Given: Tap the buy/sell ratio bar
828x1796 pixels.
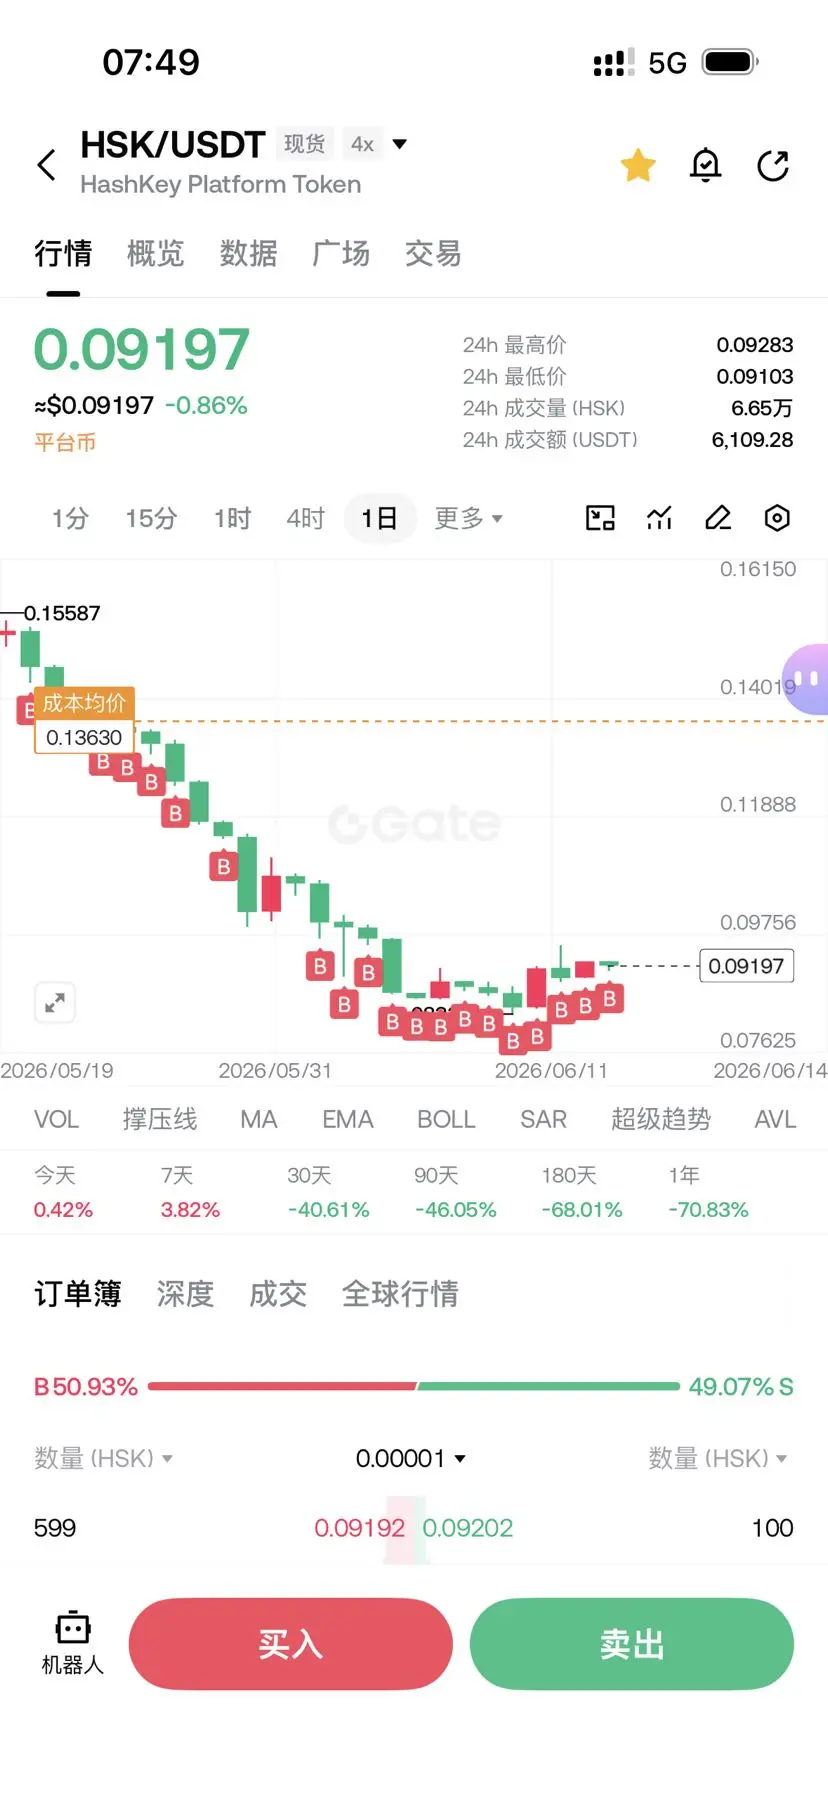Looking at the screenshot, I should 414,1386.
